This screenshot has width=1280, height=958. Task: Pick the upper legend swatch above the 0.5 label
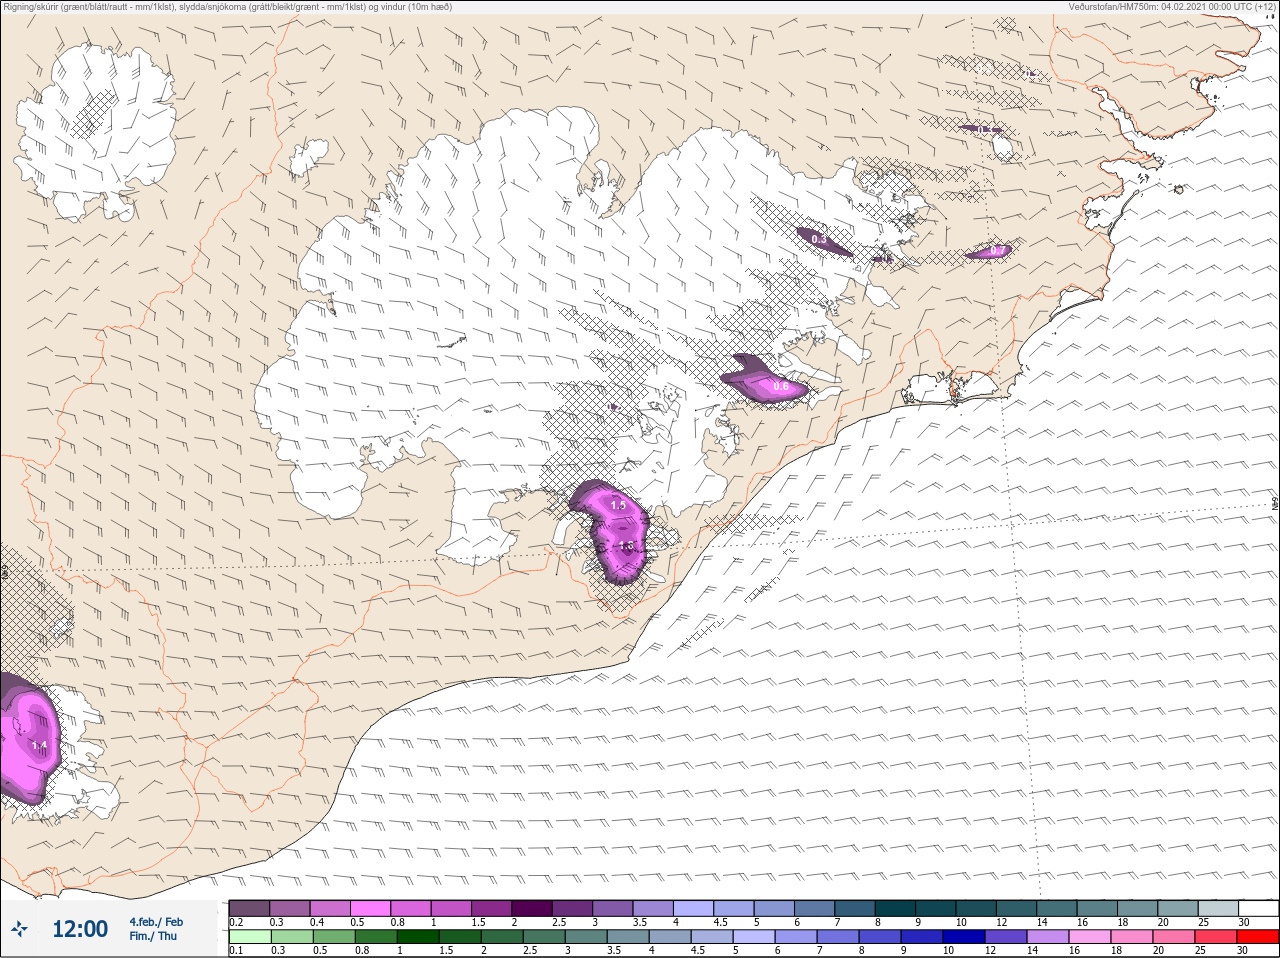point(370,908)
